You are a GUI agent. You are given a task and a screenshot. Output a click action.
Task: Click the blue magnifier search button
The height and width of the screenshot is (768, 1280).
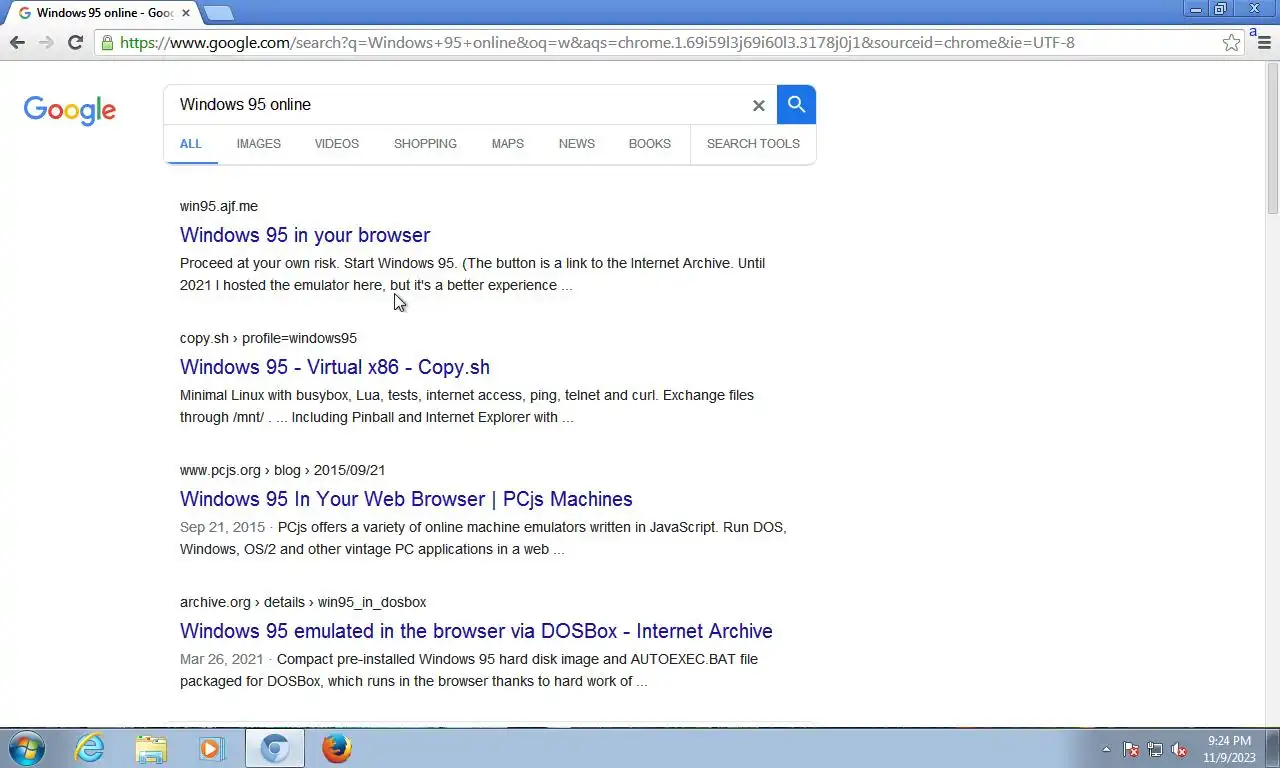tap(796, 104)
